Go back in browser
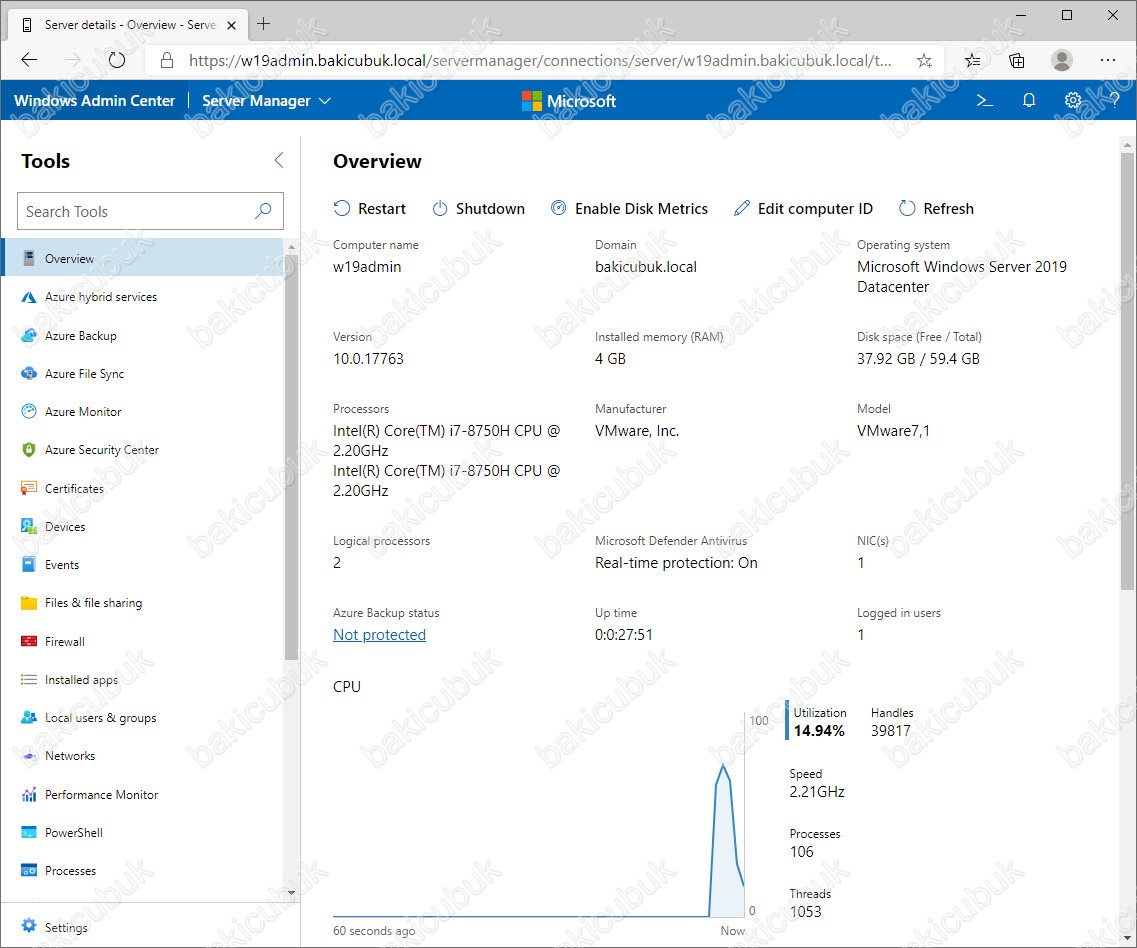The width and height of the screenshot is (1137, 948). coord(29,60)
